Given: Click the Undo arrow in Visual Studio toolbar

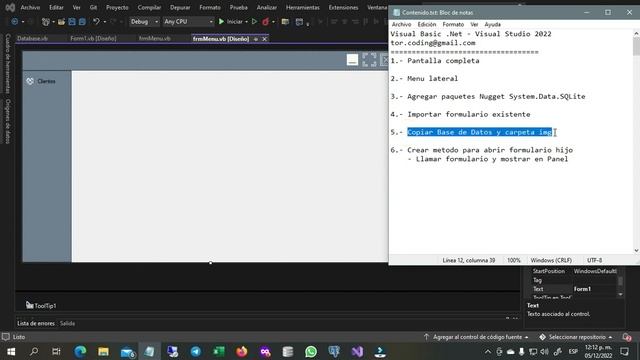Looking at the screenshot, I should [96, 21].
